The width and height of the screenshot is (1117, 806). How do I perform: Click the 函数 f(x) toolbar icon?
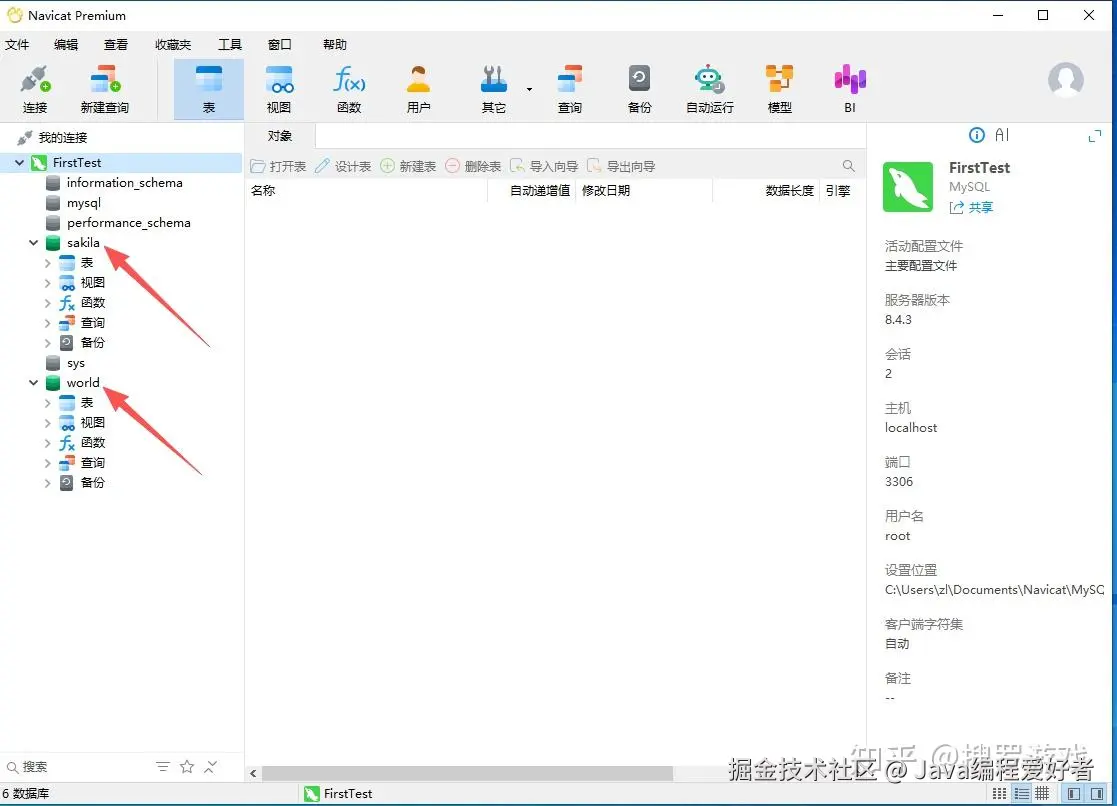349,89
